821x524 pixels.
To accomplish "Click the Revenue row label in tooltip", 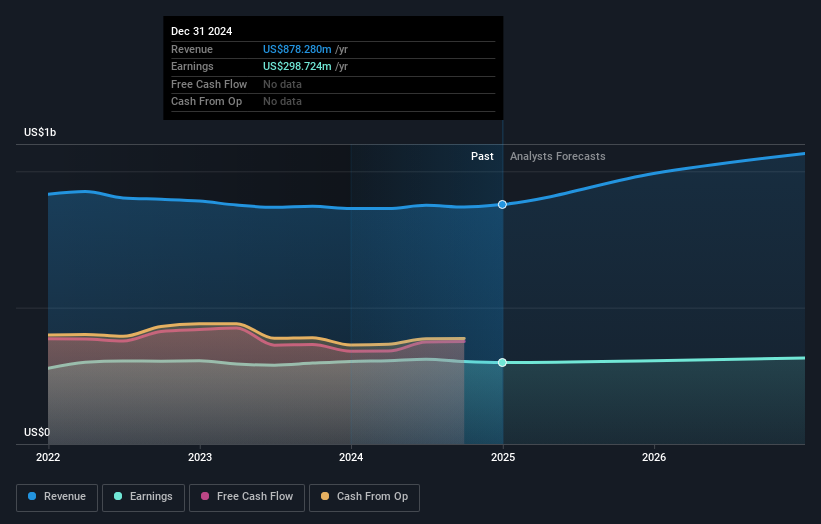I will click(x=192, y=49).
